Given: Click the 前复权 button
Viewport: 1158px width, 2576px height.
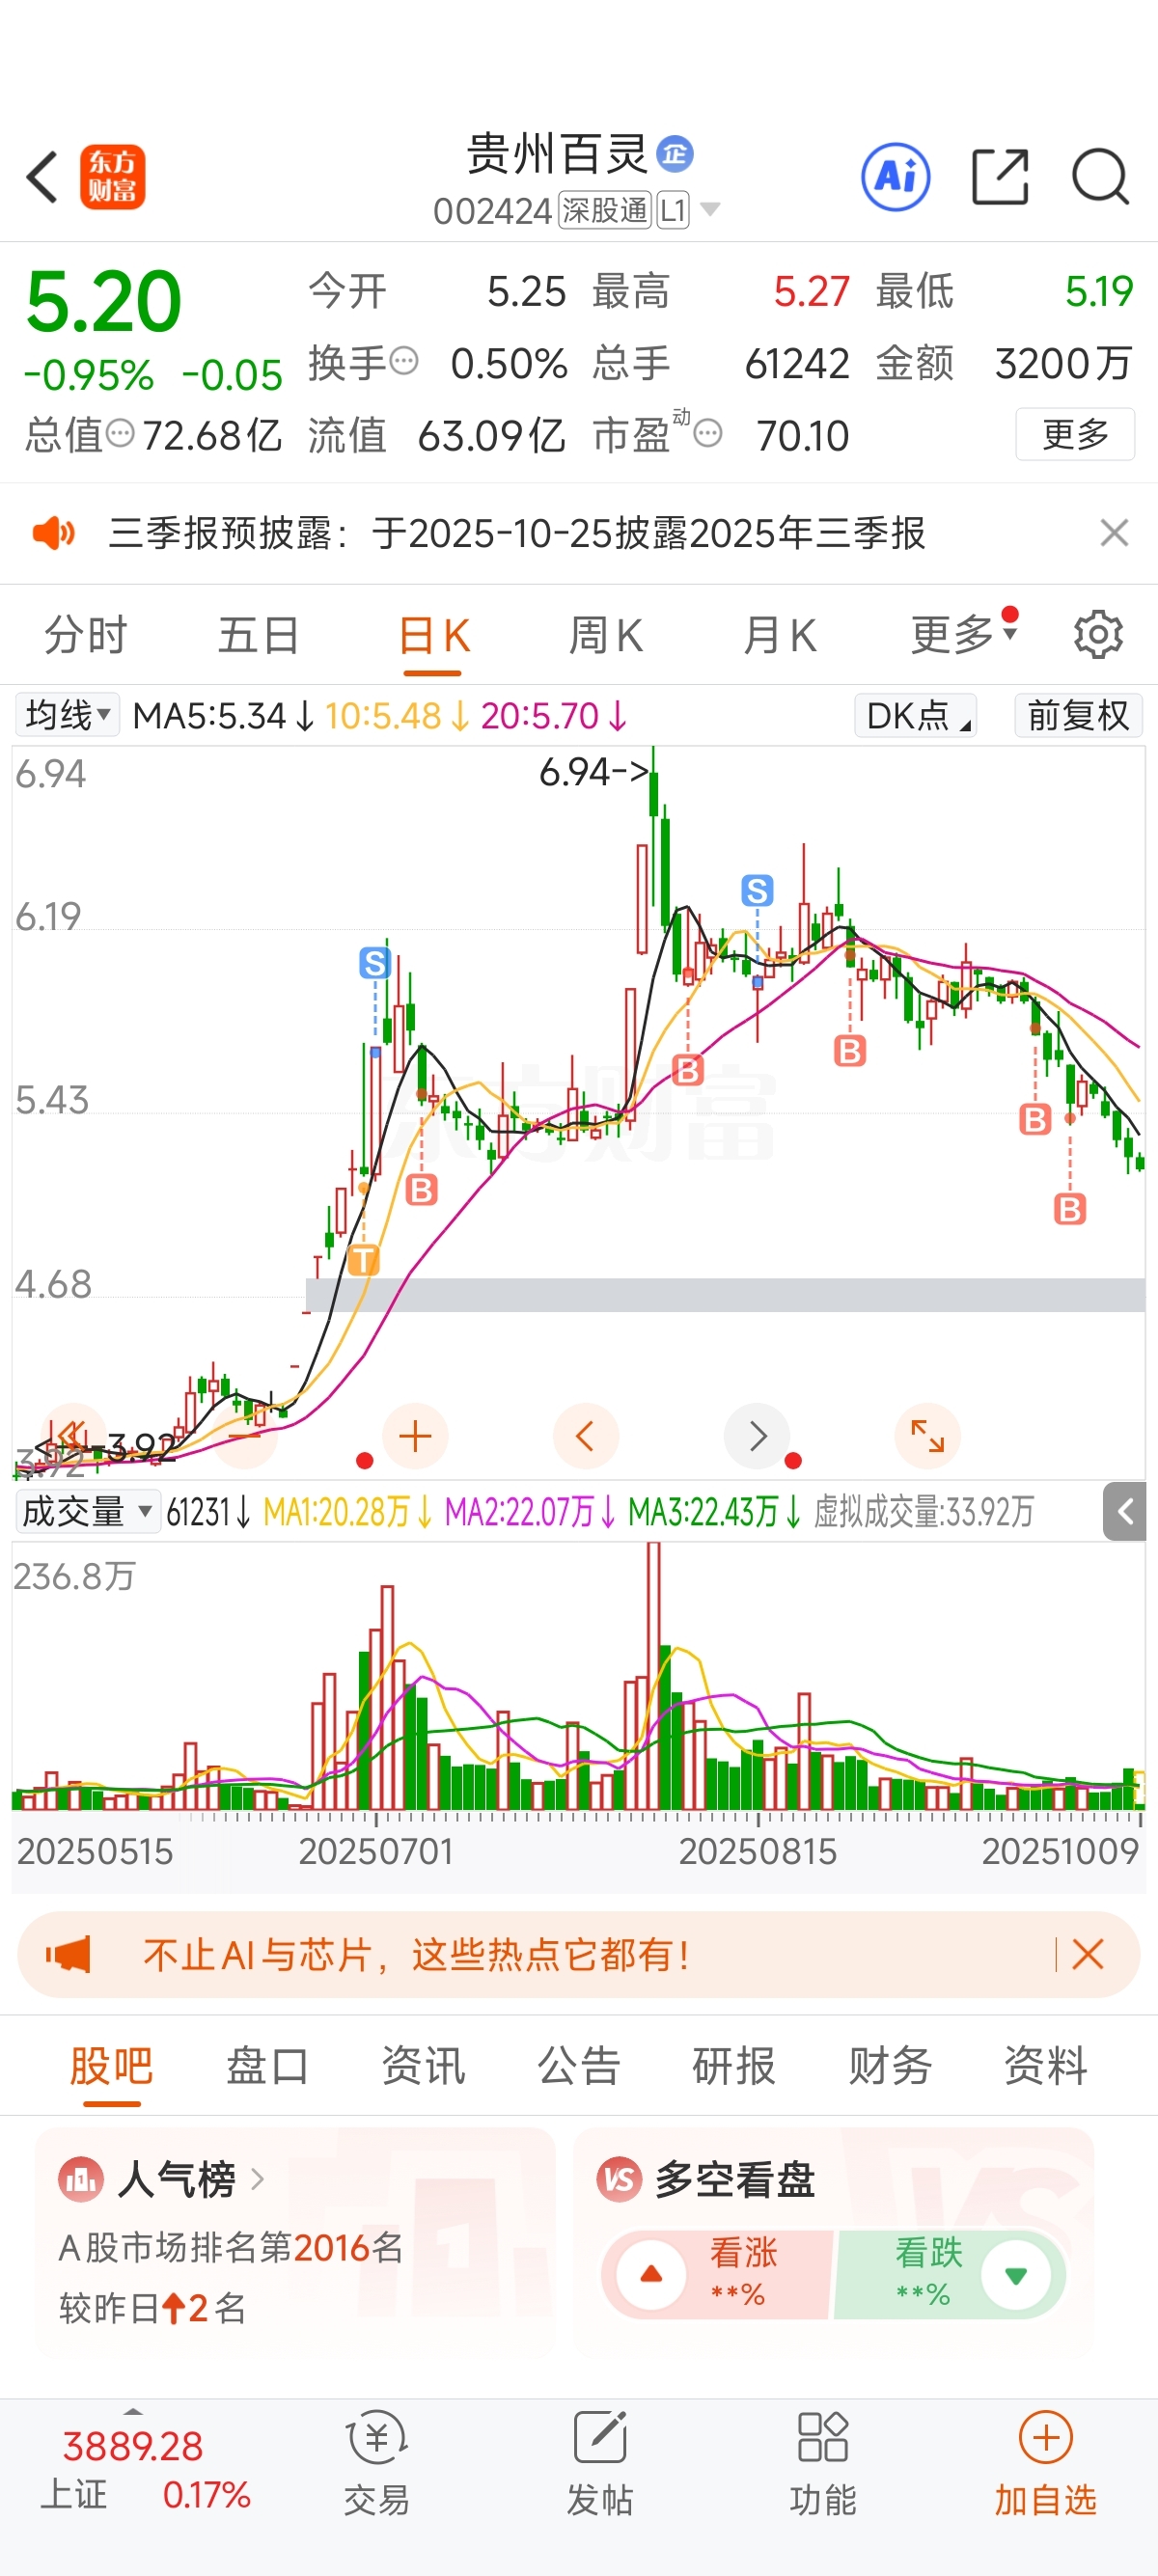Looking at the screenshot, I should [1078, 715].
